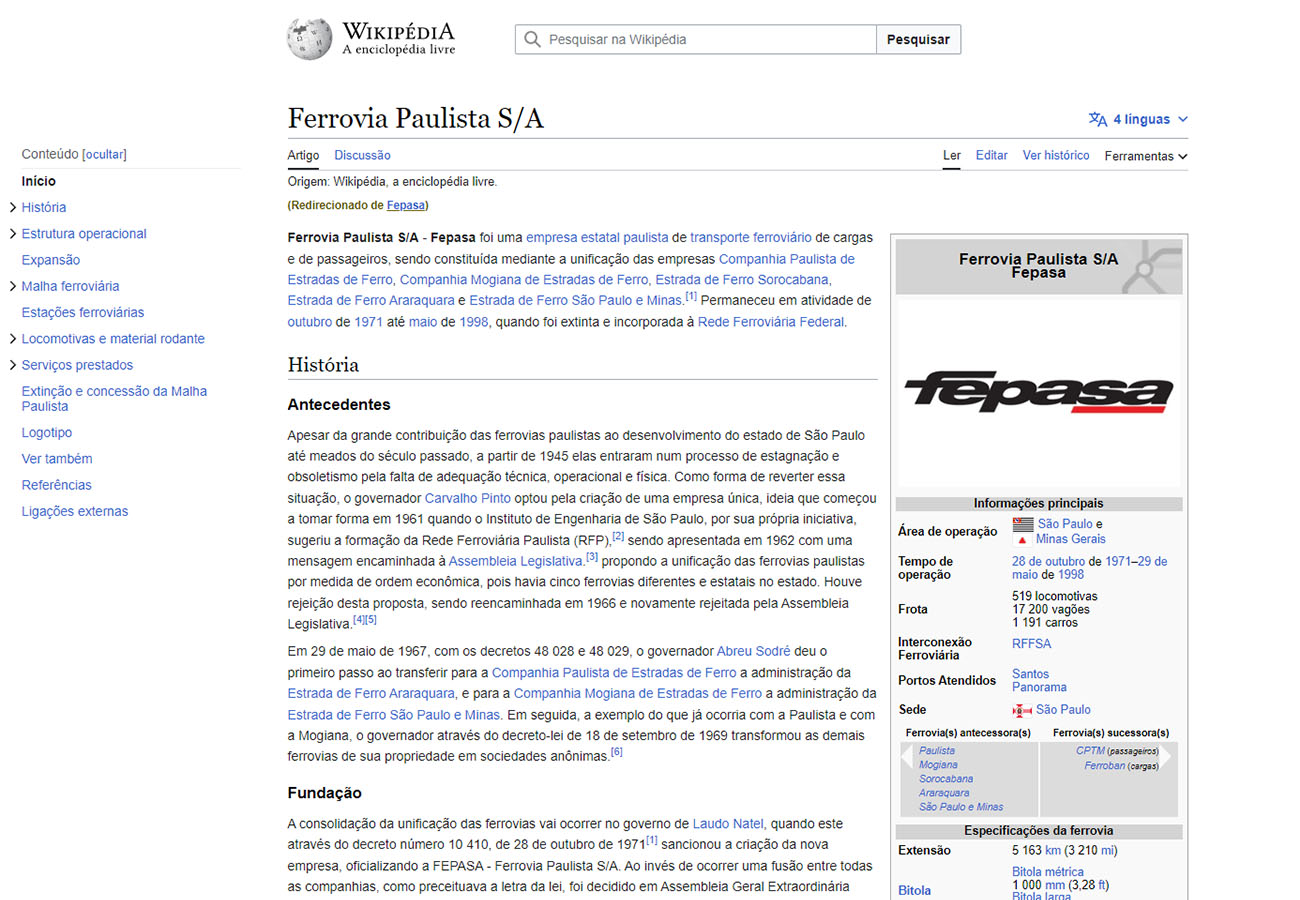Open the Editar tab

point(991,155)
